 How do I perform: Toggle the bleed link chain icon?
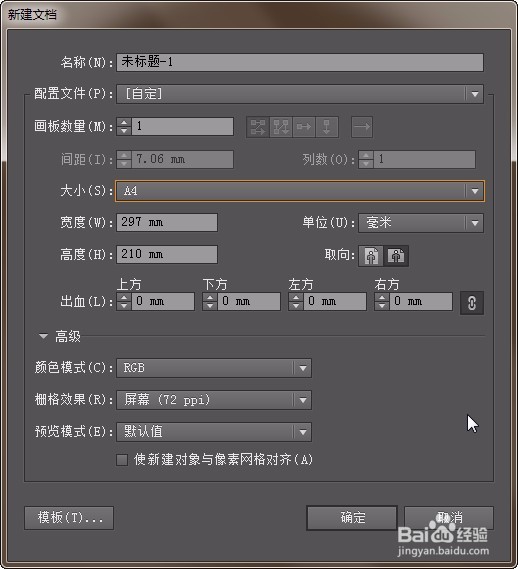click(472, 303)
